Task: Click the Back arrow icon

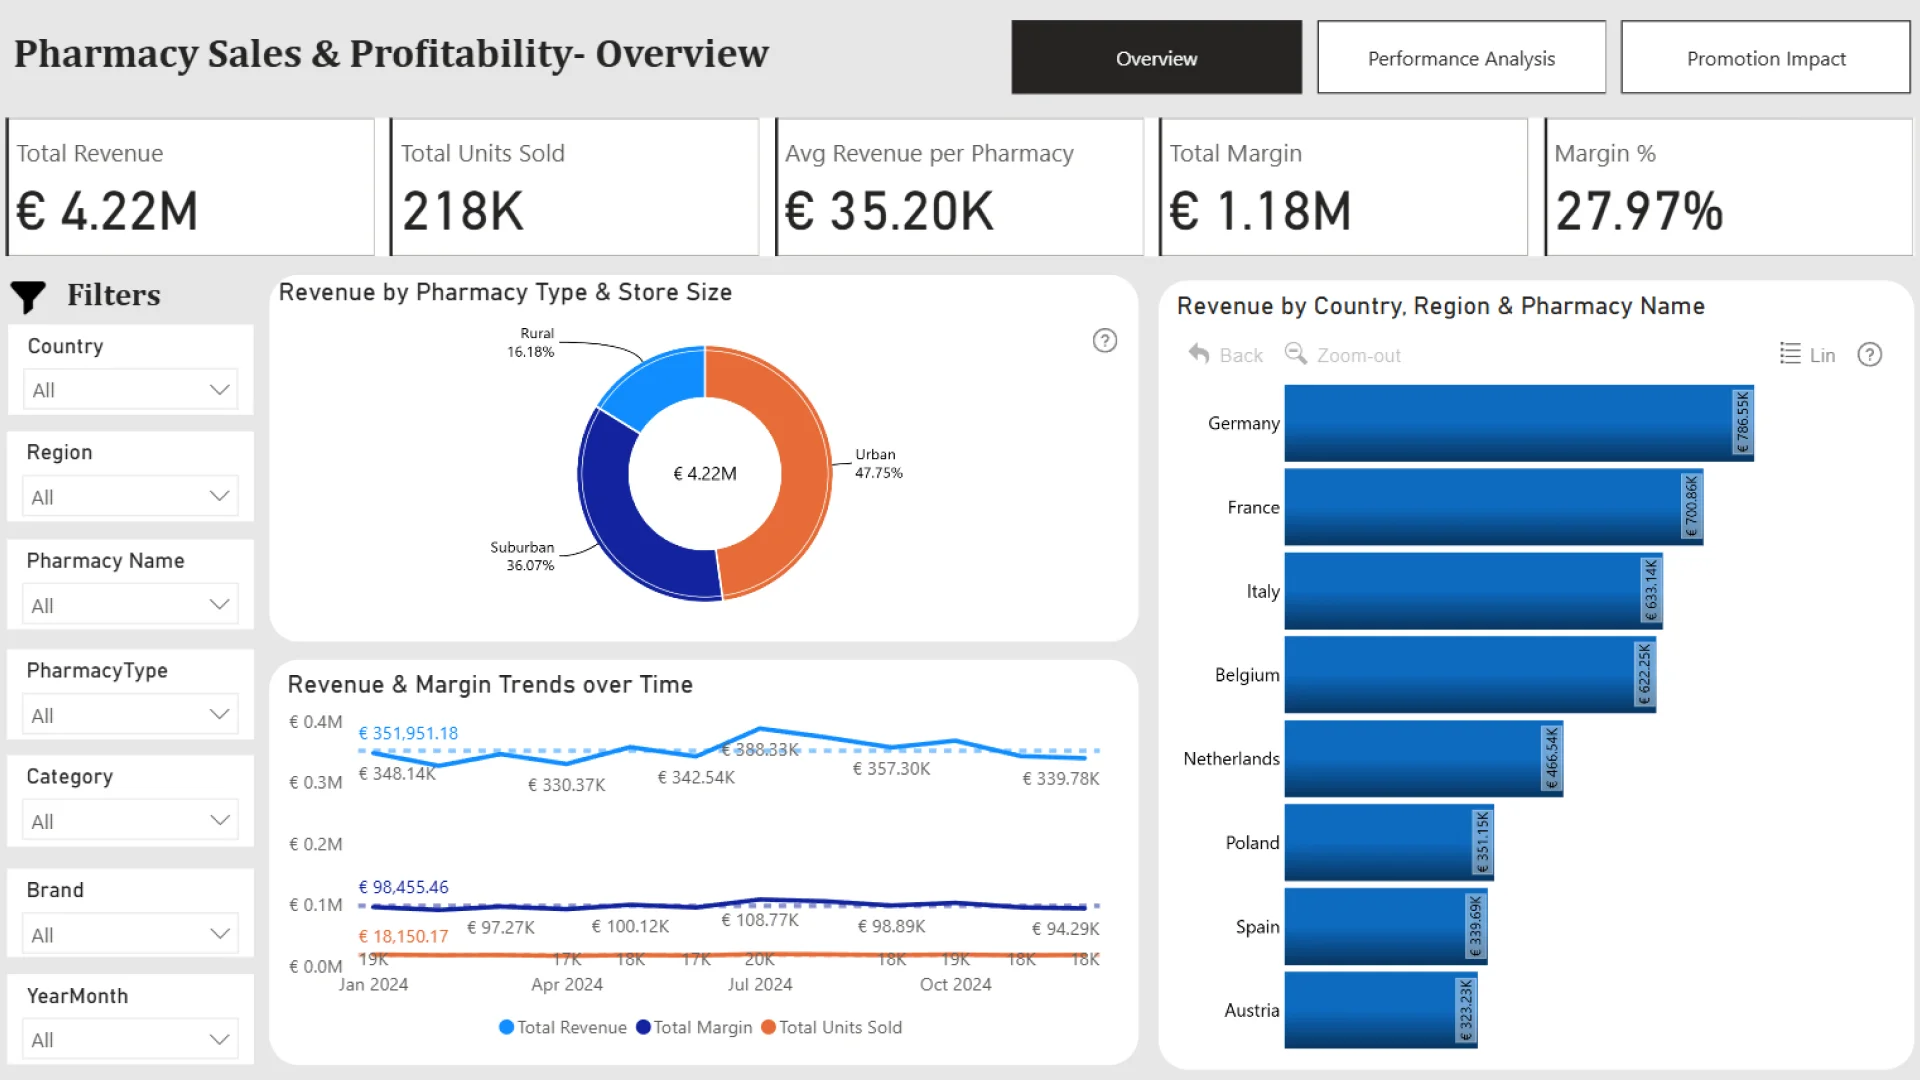Action: coord(1199,354)
